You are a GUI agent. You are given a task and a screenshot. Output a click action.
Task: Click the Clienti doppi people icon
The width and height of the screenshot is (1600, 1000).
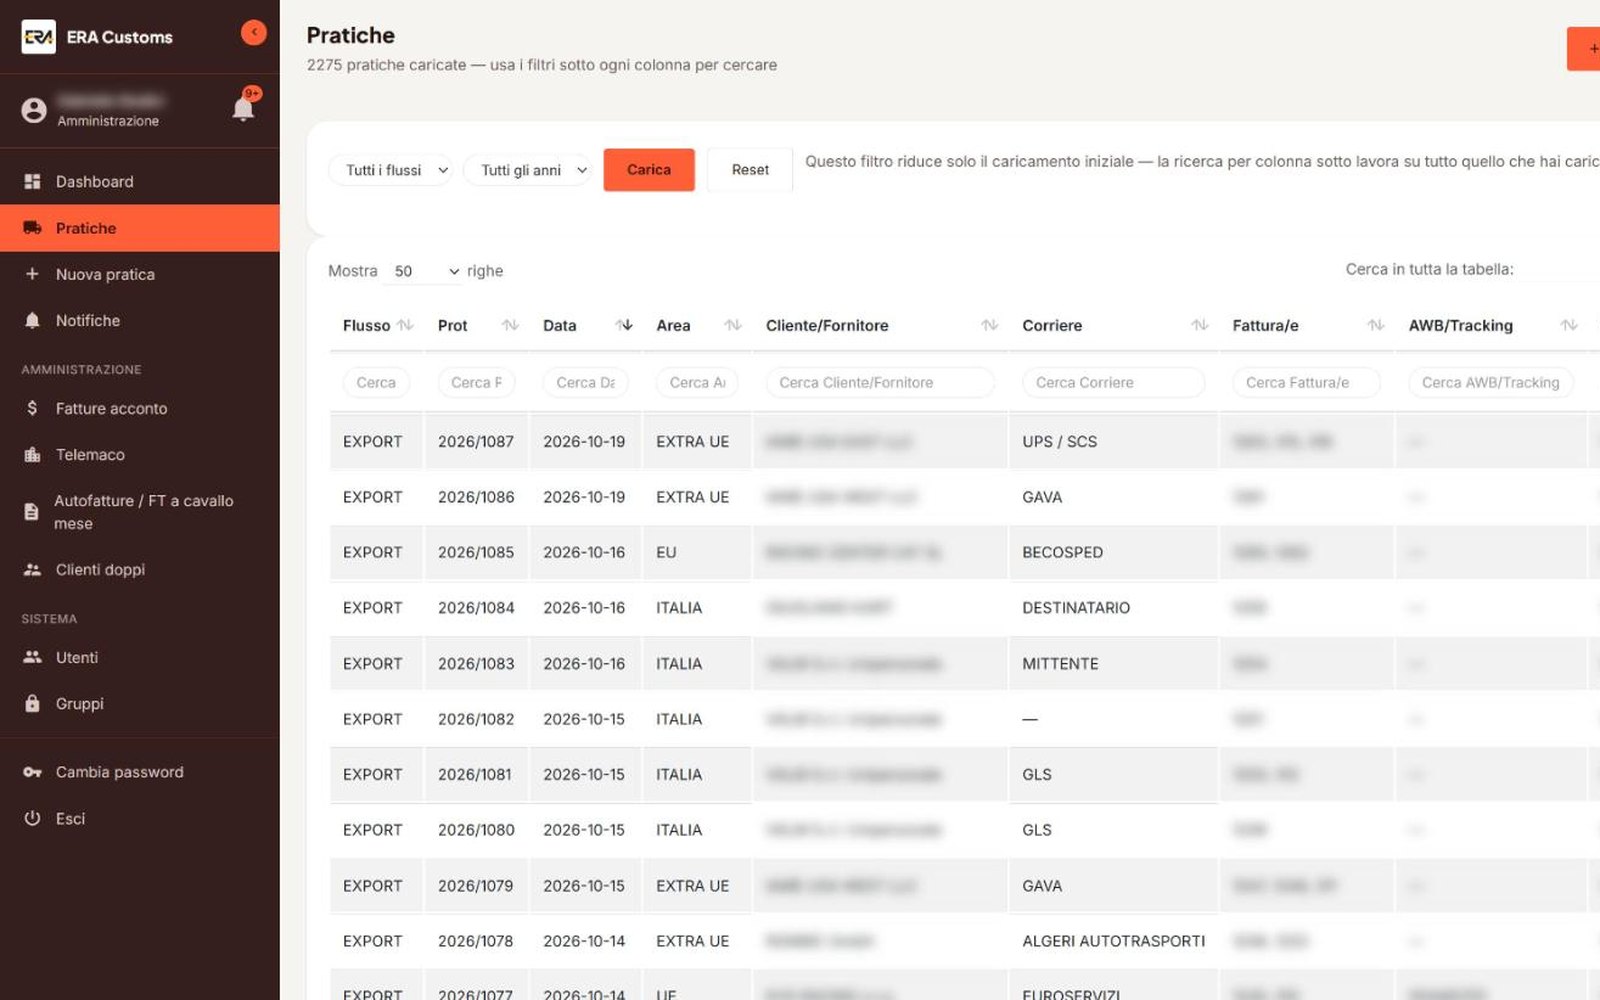tap(32, 569)
